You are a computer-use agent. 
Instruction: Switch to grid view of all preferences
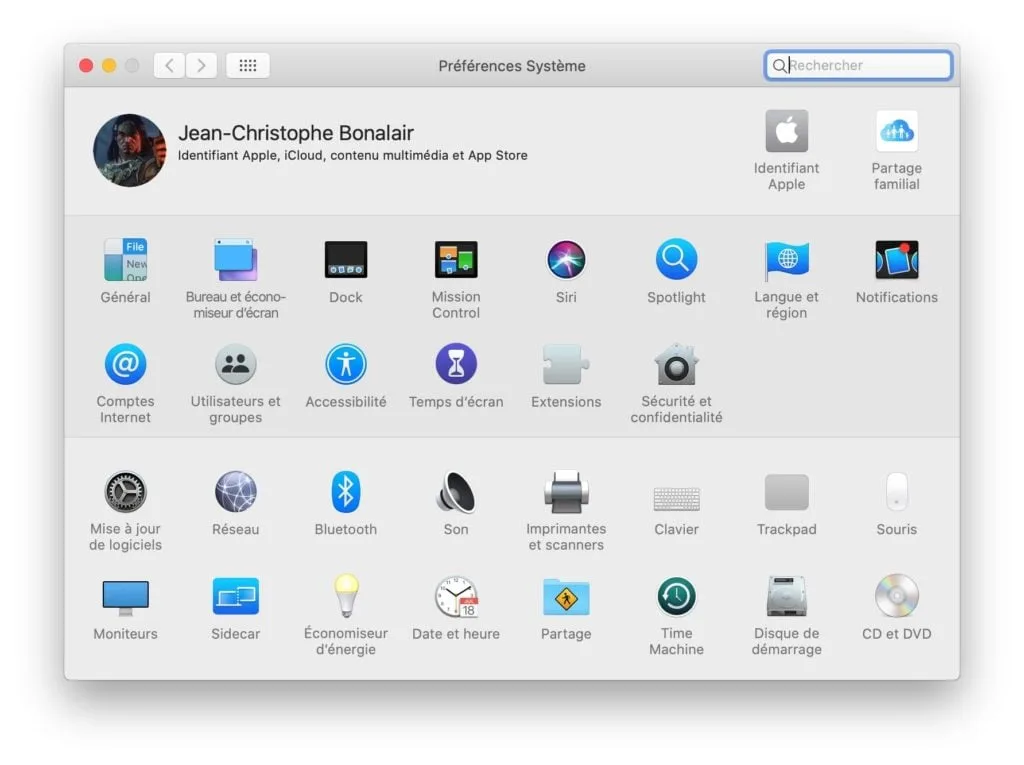coord(248,65)
